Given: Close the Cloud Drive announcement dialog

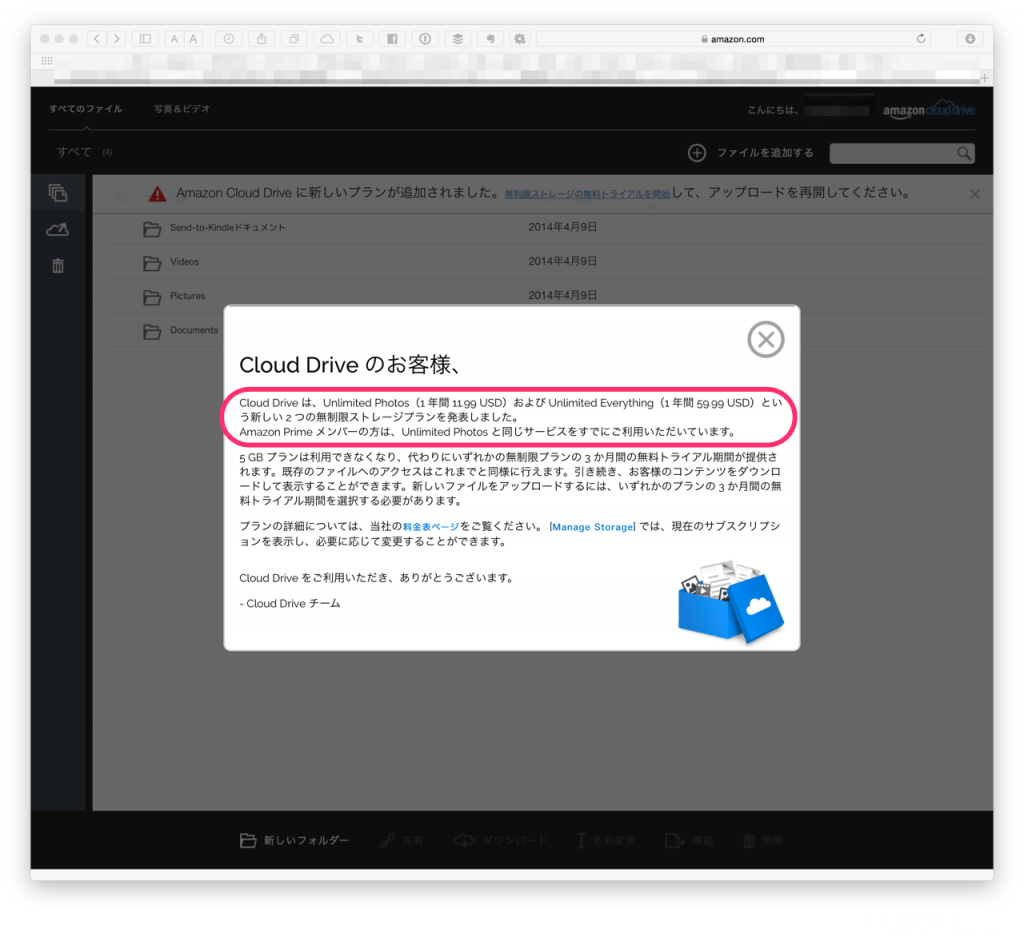Looking at the screenshot, I should [x=765, y=340].
